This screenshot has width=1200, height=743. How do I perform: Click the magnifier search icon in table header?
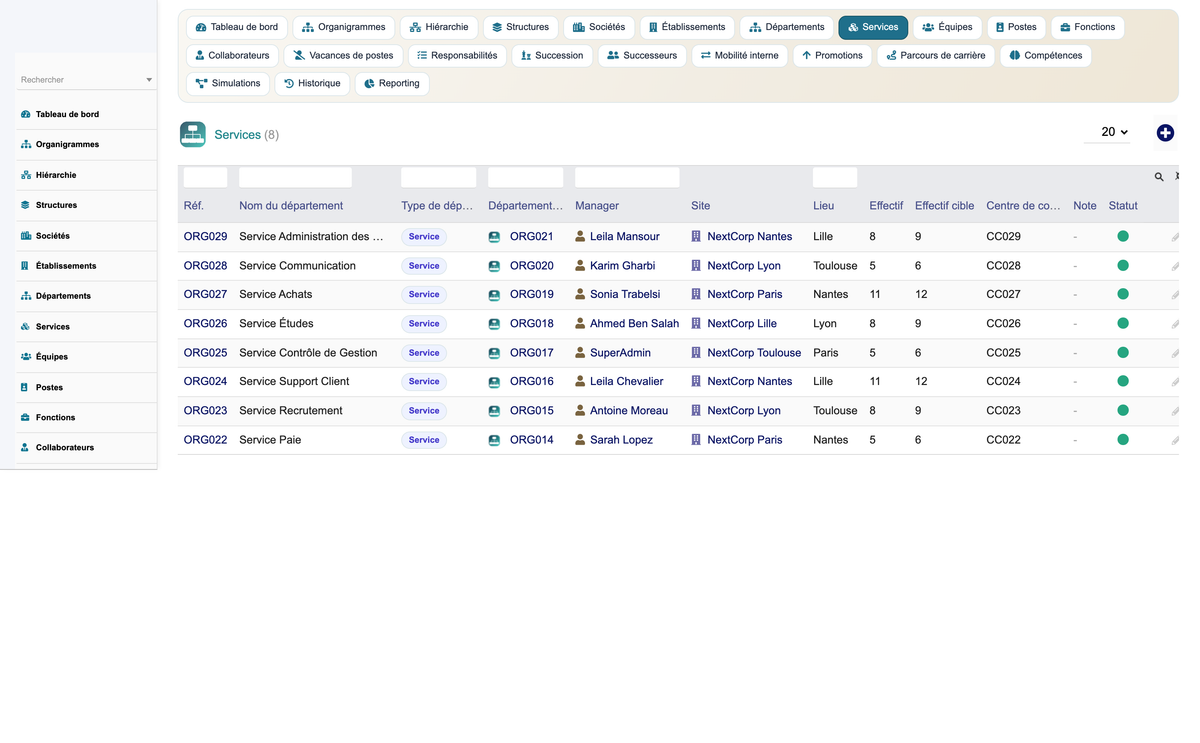(x=1159, y=177)
